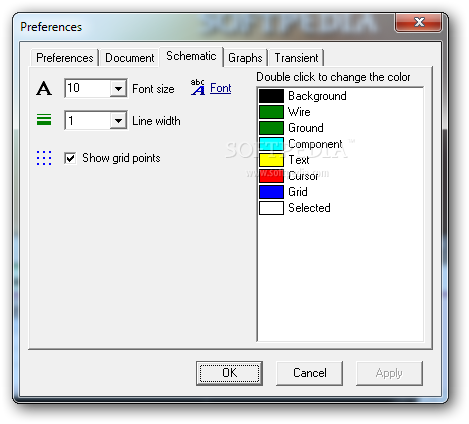469x424 pixels.
Task: Select the black Background color swatch
Action: (271, 96)
